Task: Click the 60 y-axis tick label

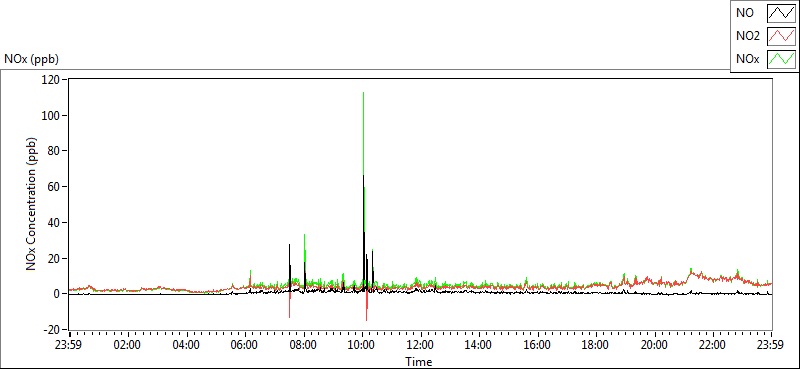Action: [x=55, y=187]
